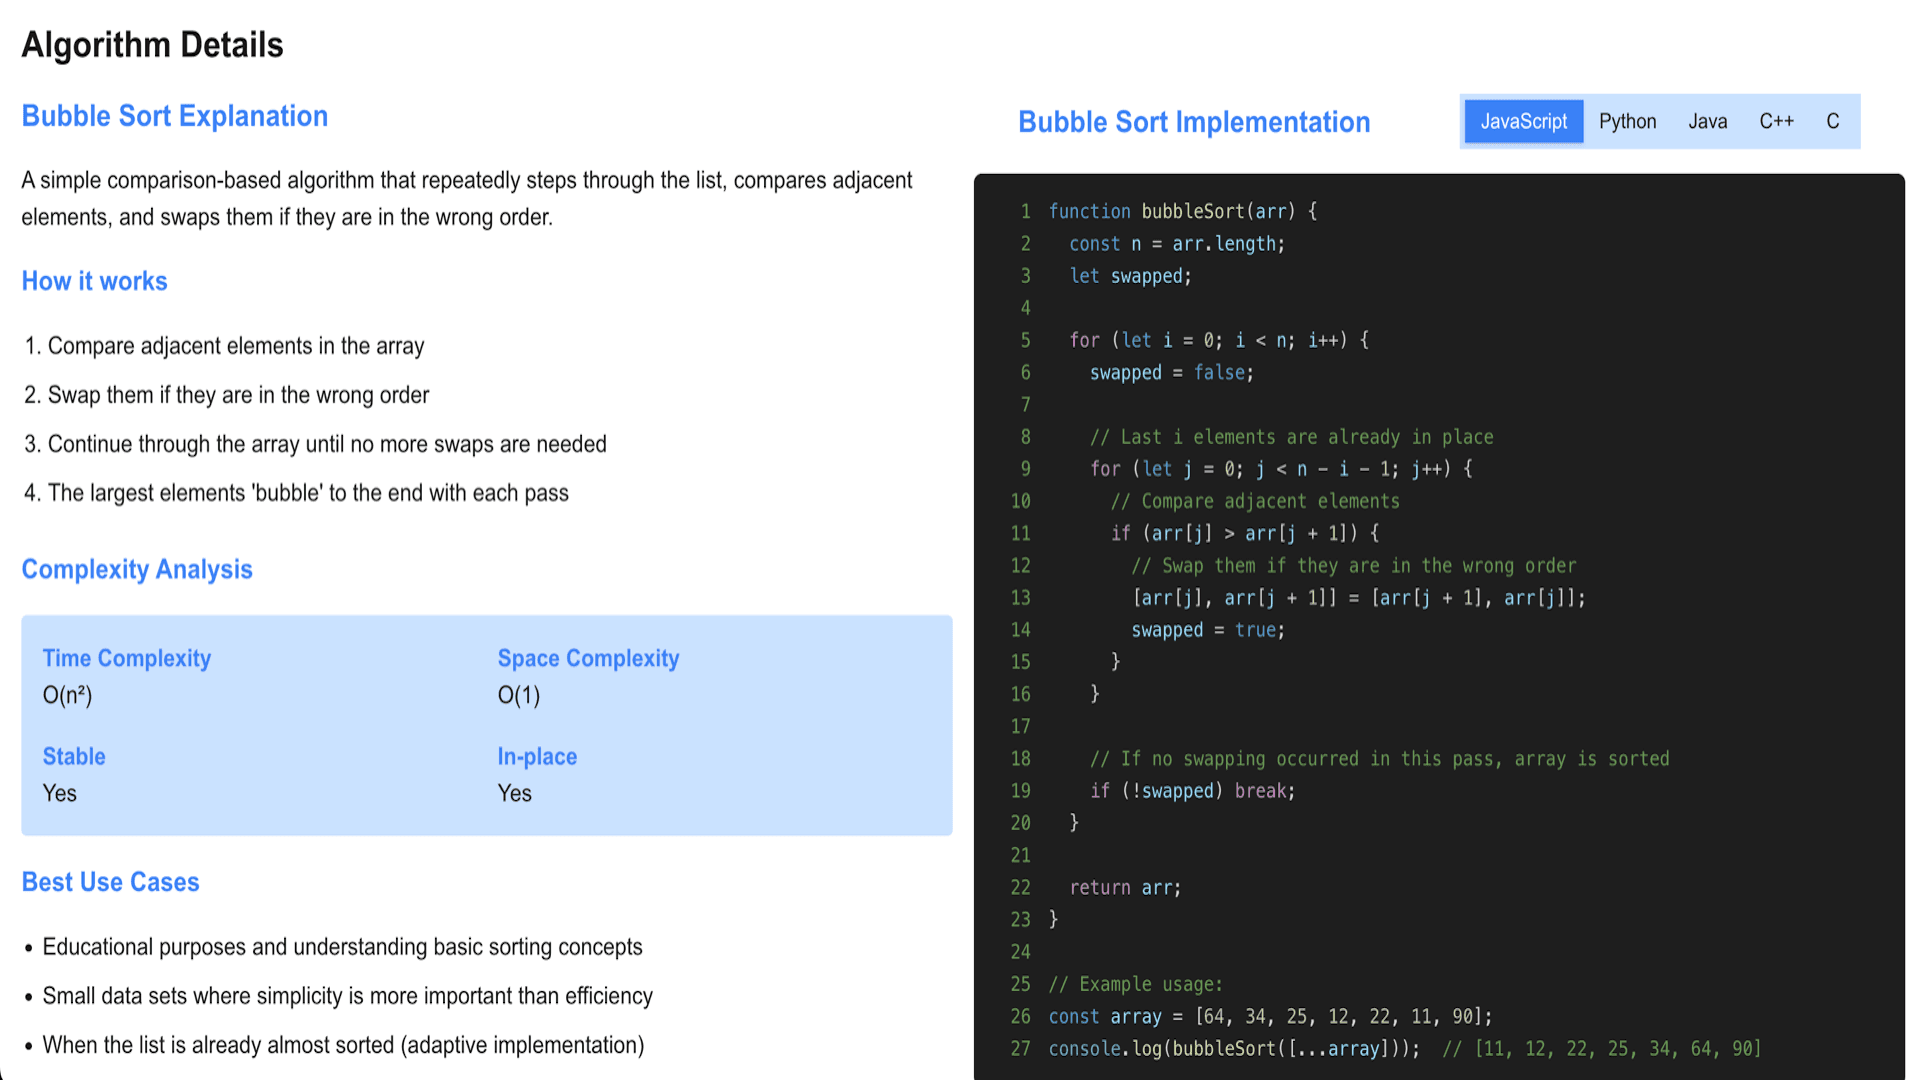Click the O(n²) value
Screen dimensions: 1920x1080
point(67,695)
